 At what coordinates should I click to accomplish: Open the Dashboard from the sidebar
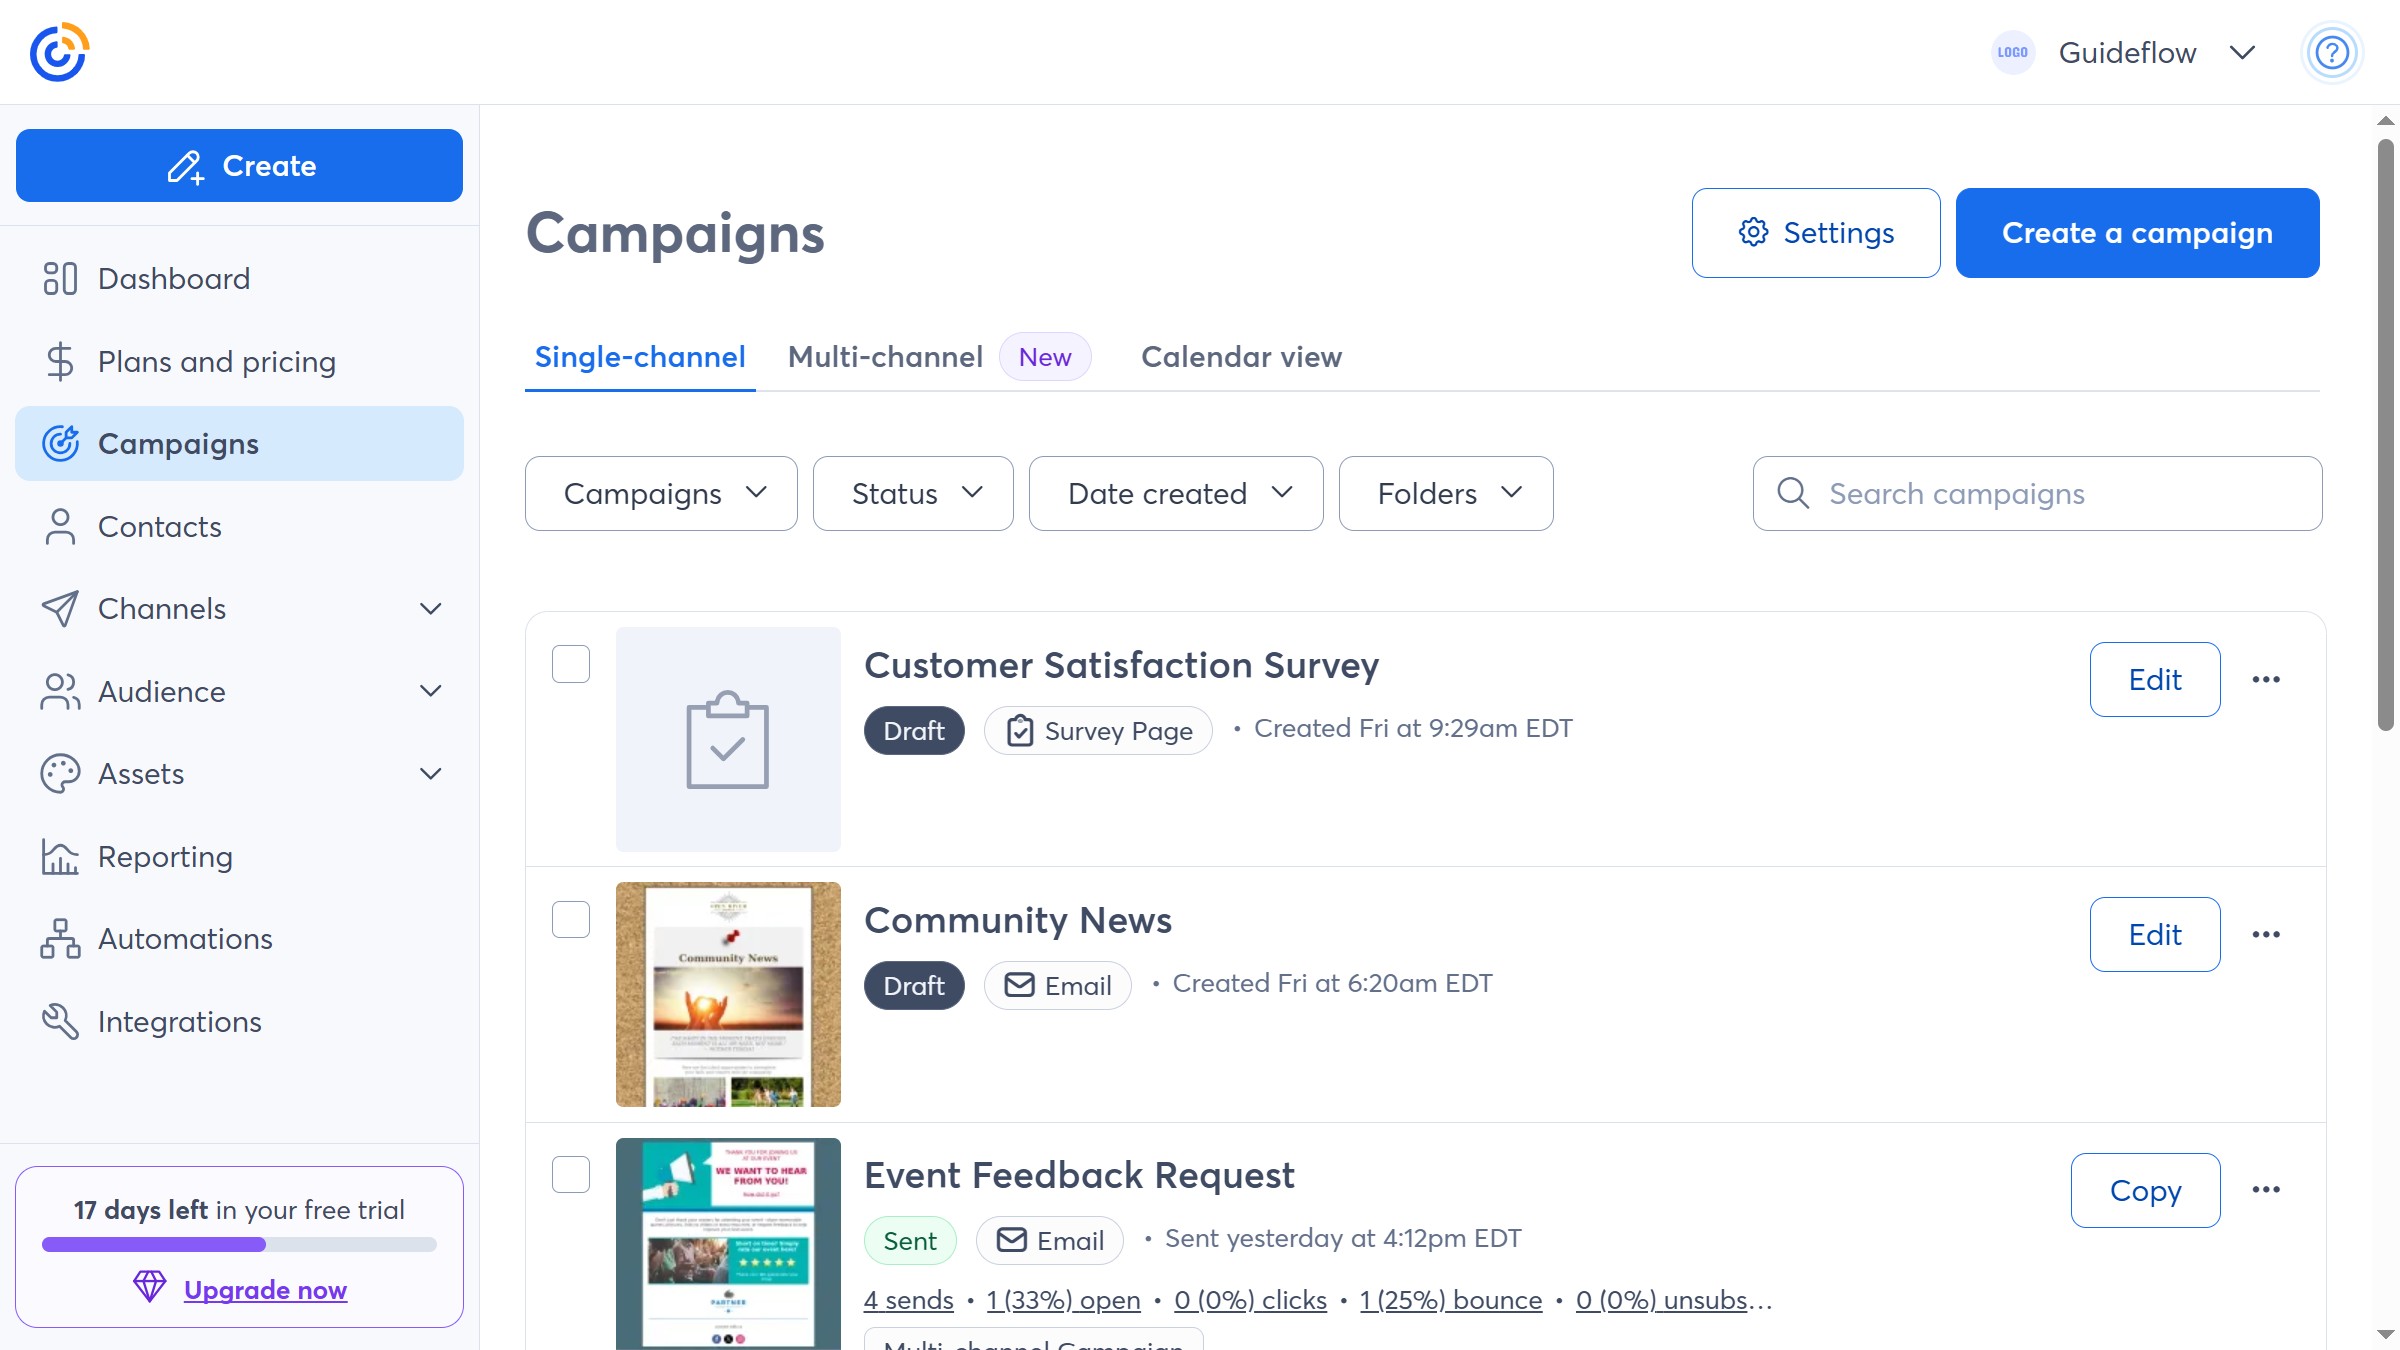tap(173, 278)
